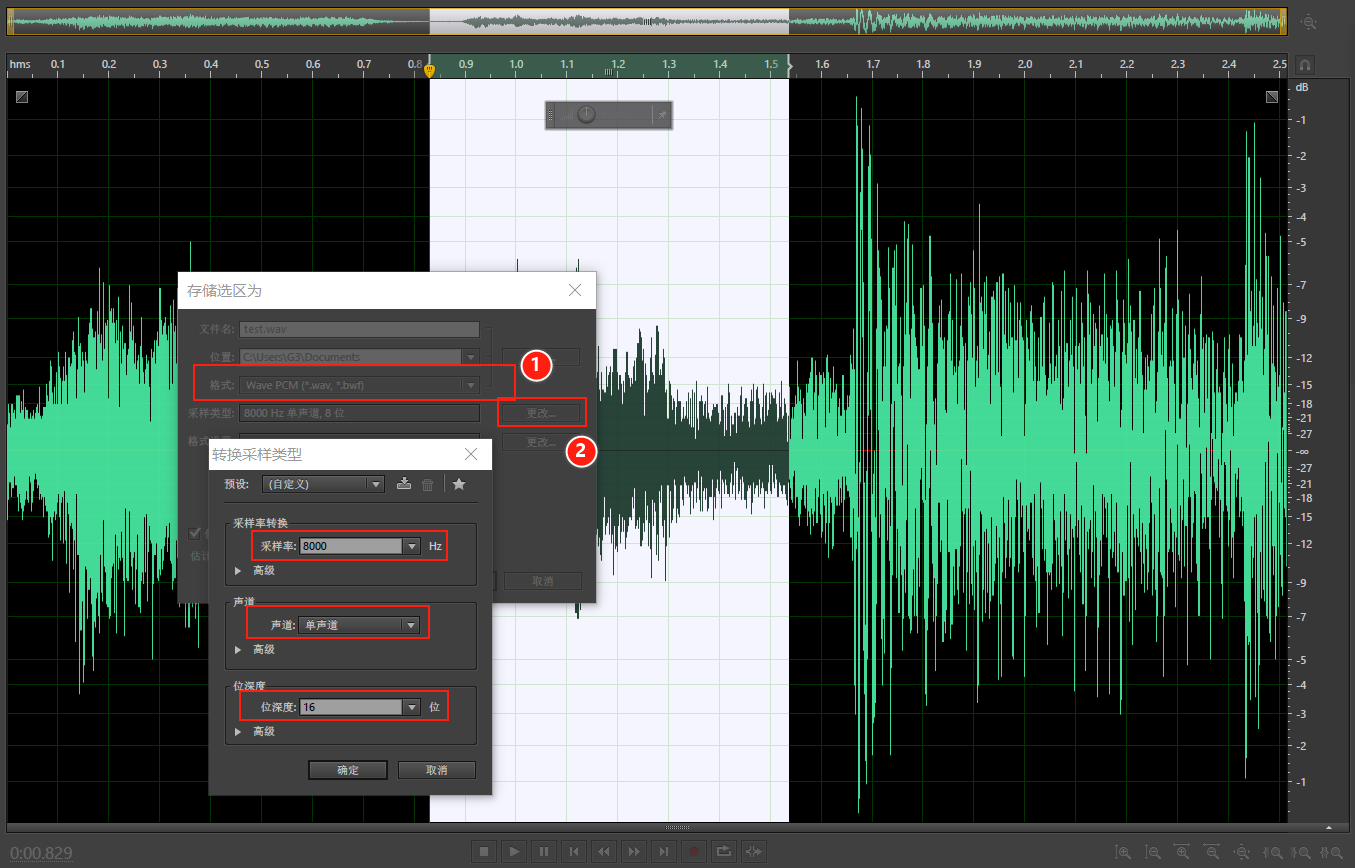
Task: Click the yellow playhead marker on ruler
Action: pos(430,70)
